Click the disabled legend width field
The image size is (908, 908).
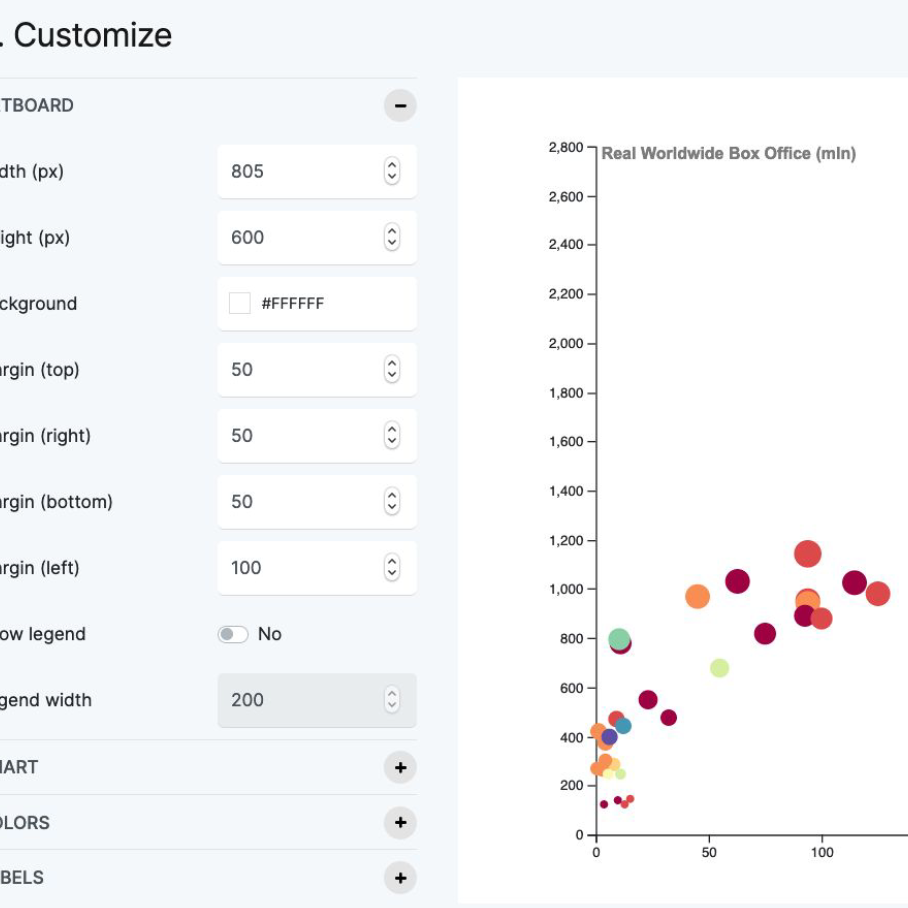300,700
